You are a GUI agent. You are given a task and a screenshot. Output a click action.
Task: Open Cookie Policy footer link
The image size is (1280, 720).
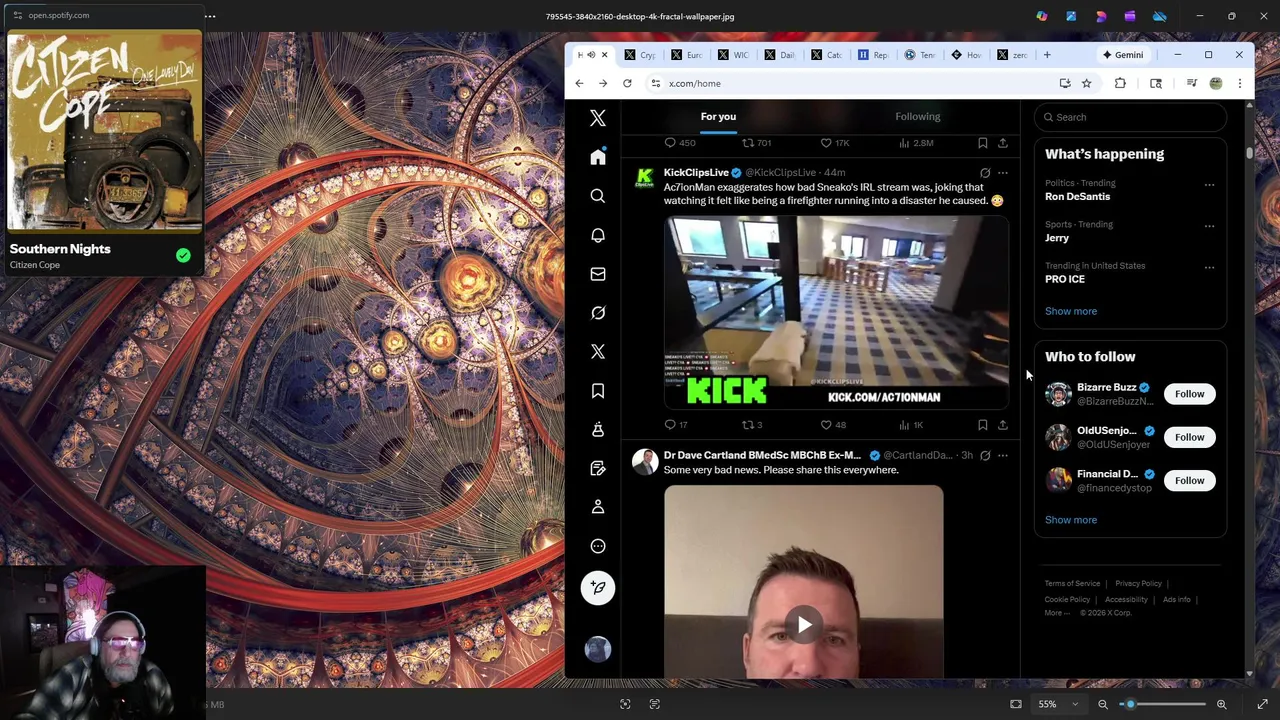click(1067, 600)
